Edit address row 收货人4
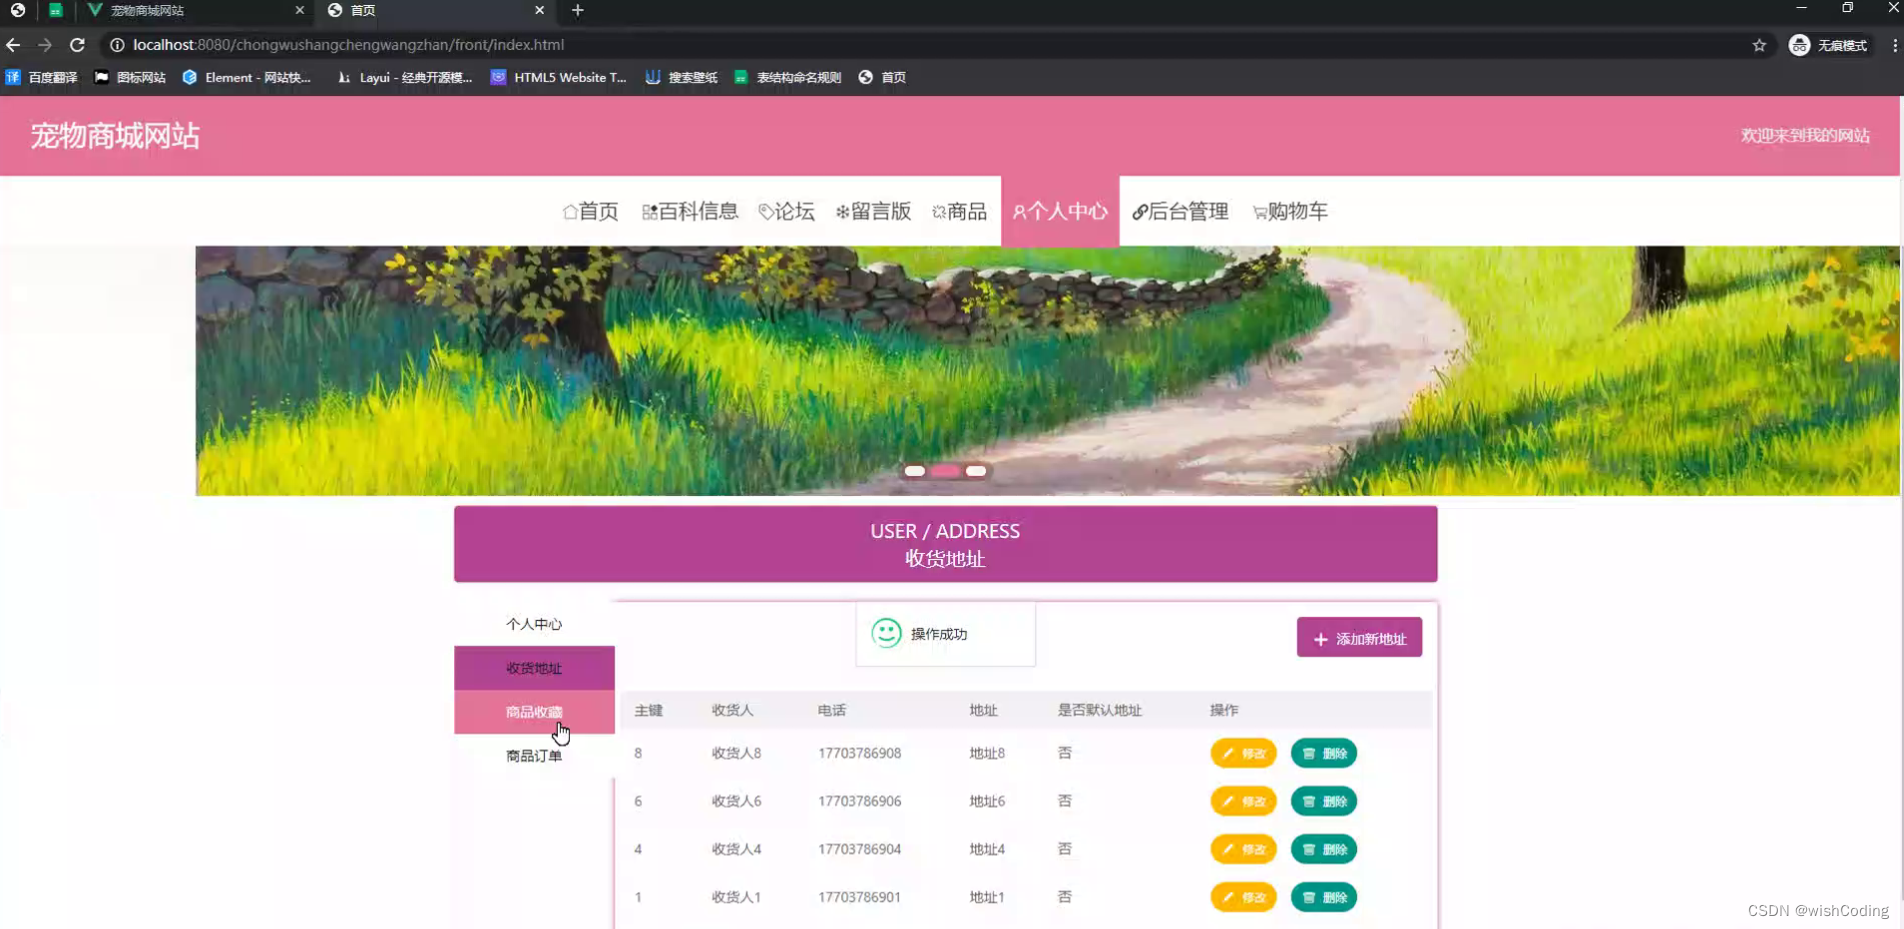 (x=1243, y=849)
